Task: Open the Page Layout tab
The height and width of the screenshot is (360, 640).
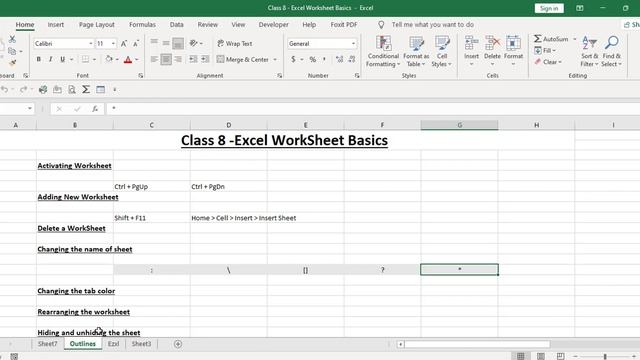Action: pyautogui.click(x=97, y=24)
